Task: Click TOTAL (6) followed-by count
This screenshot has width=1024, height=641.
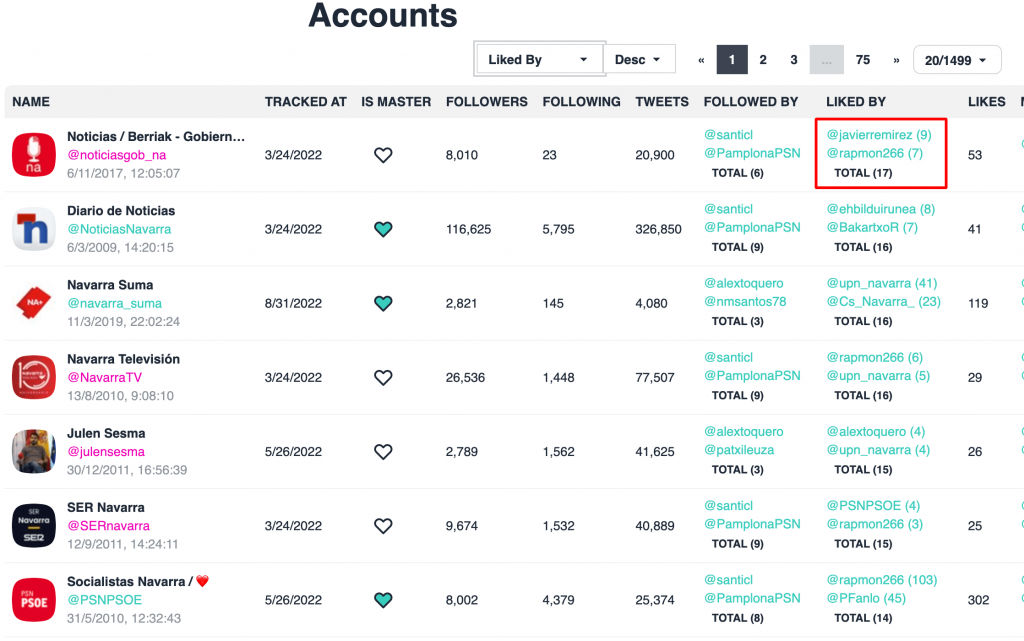Action: tap(737, 173)
